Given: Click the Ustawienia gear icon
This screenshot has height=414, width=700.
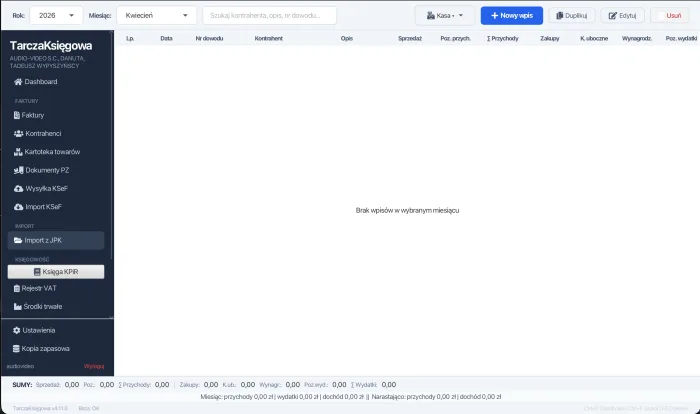Looking at the screenshot, I should 17,330.
